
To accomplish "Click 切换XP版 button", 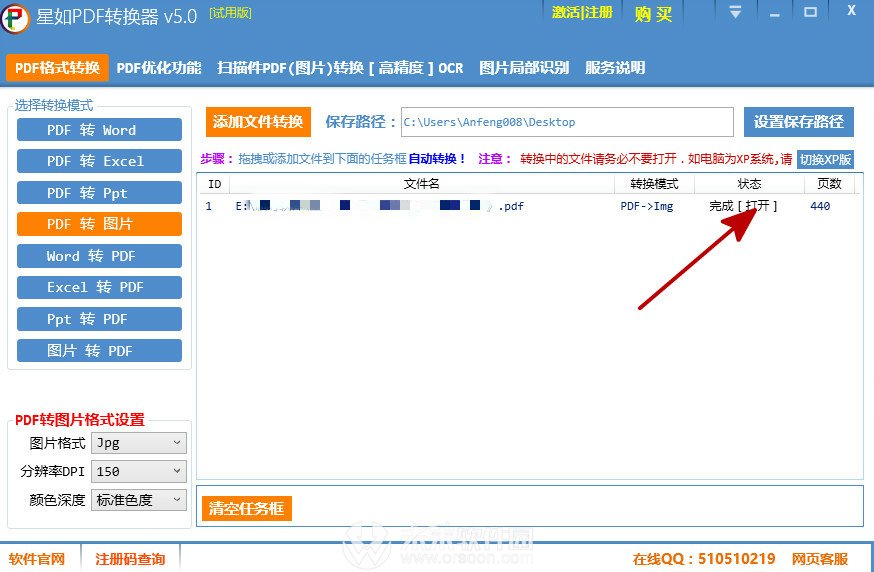I will 825,159.
